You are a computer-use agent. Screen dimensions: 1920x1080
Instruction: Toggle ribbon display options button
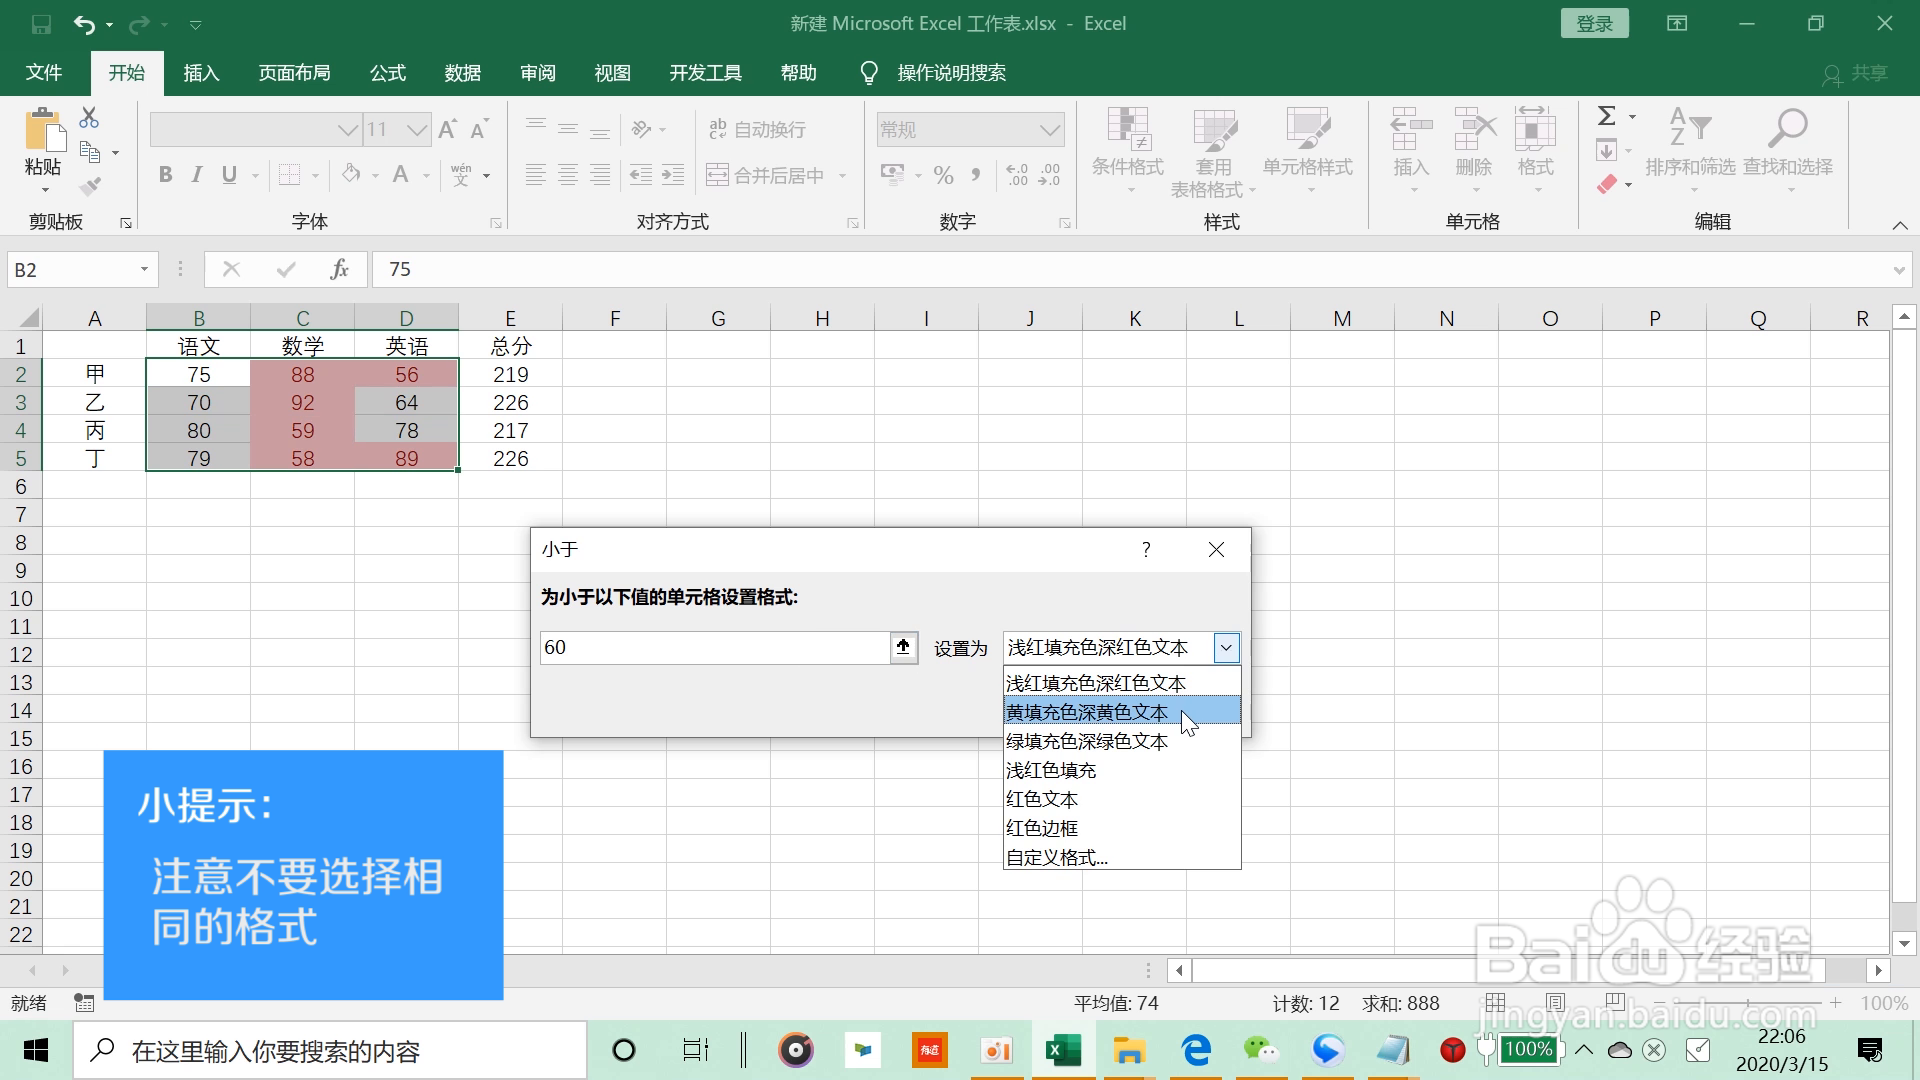(1677, 24)
